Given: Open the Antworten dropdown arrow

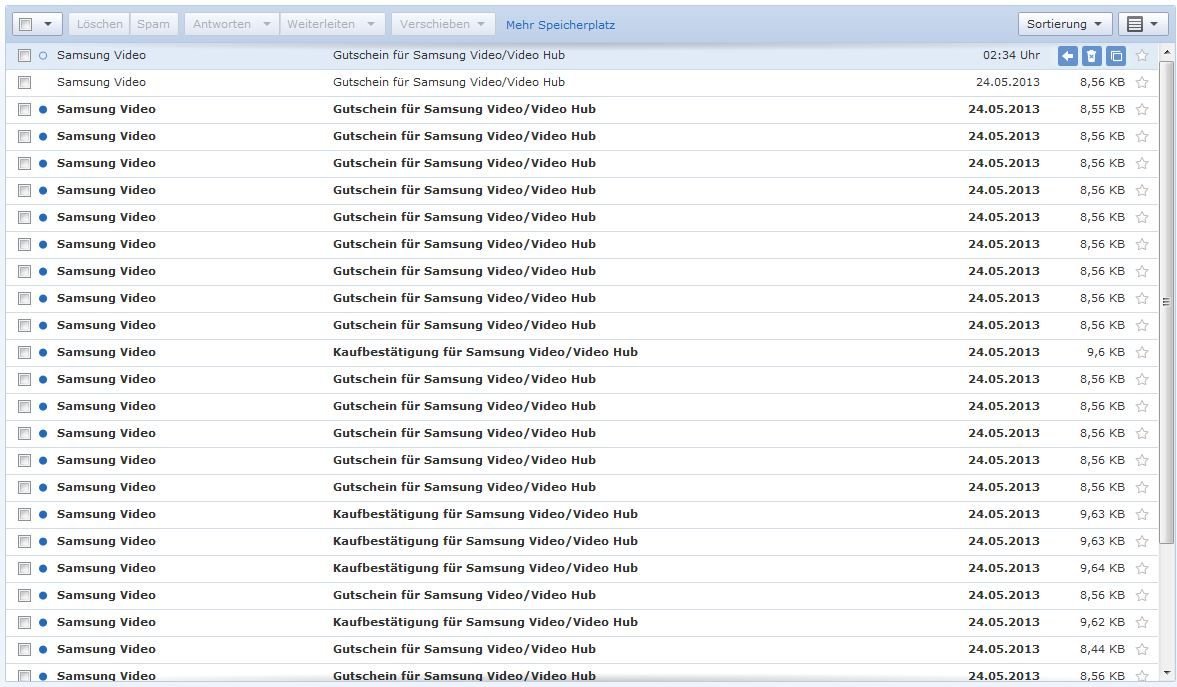Looking at the screenshot, I should pos(266,24).
